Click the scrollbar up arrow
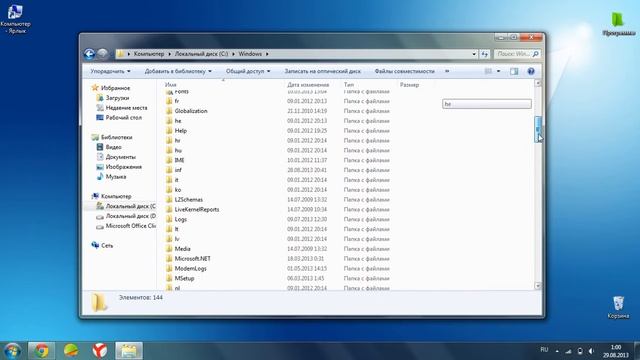640x360 pixels. pyautogui.click(x=538, y=83)
